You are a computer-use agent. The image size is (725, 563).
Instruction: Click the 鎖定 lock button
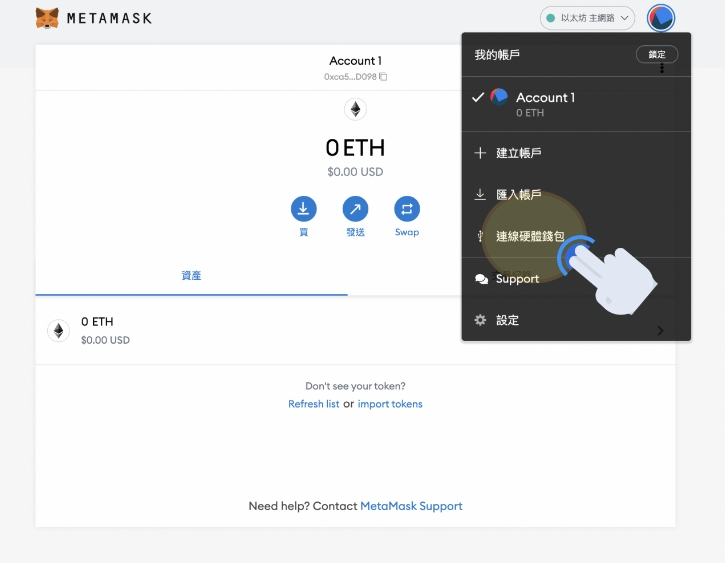click(x=657, y=54)
